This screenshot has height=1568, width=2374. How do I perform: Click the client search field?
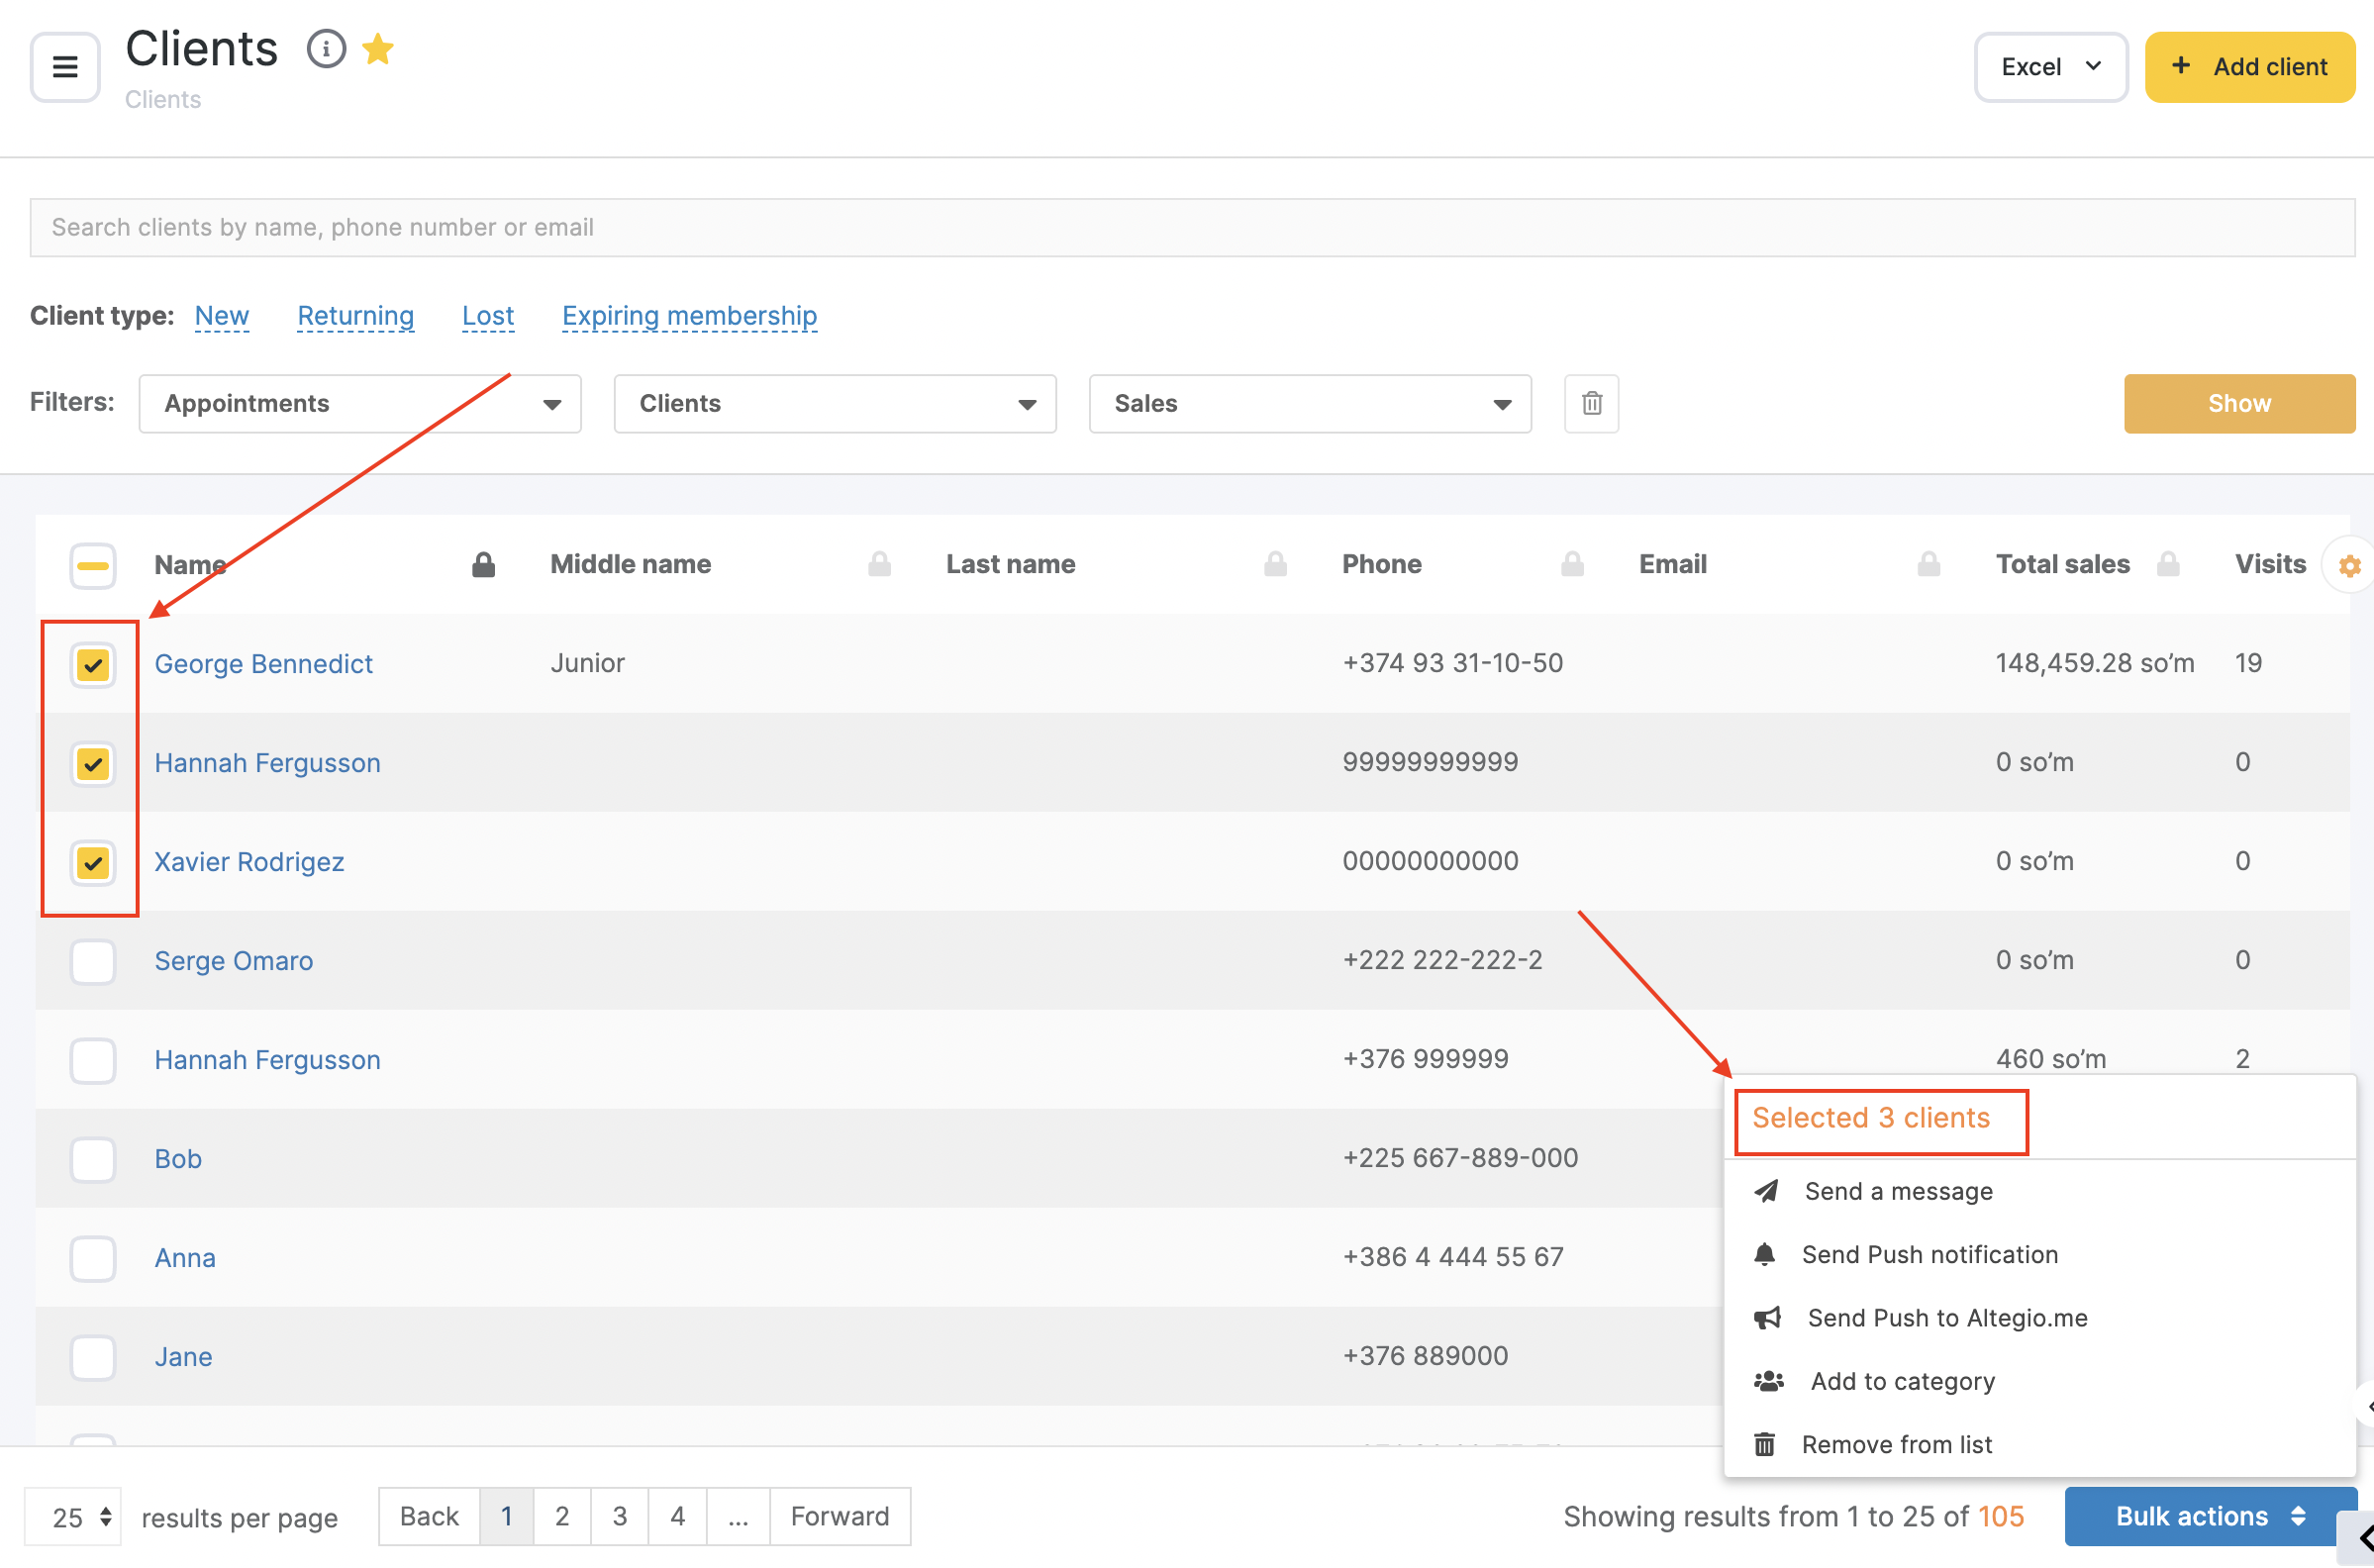pyautogui.click(x=1192, y=227)
